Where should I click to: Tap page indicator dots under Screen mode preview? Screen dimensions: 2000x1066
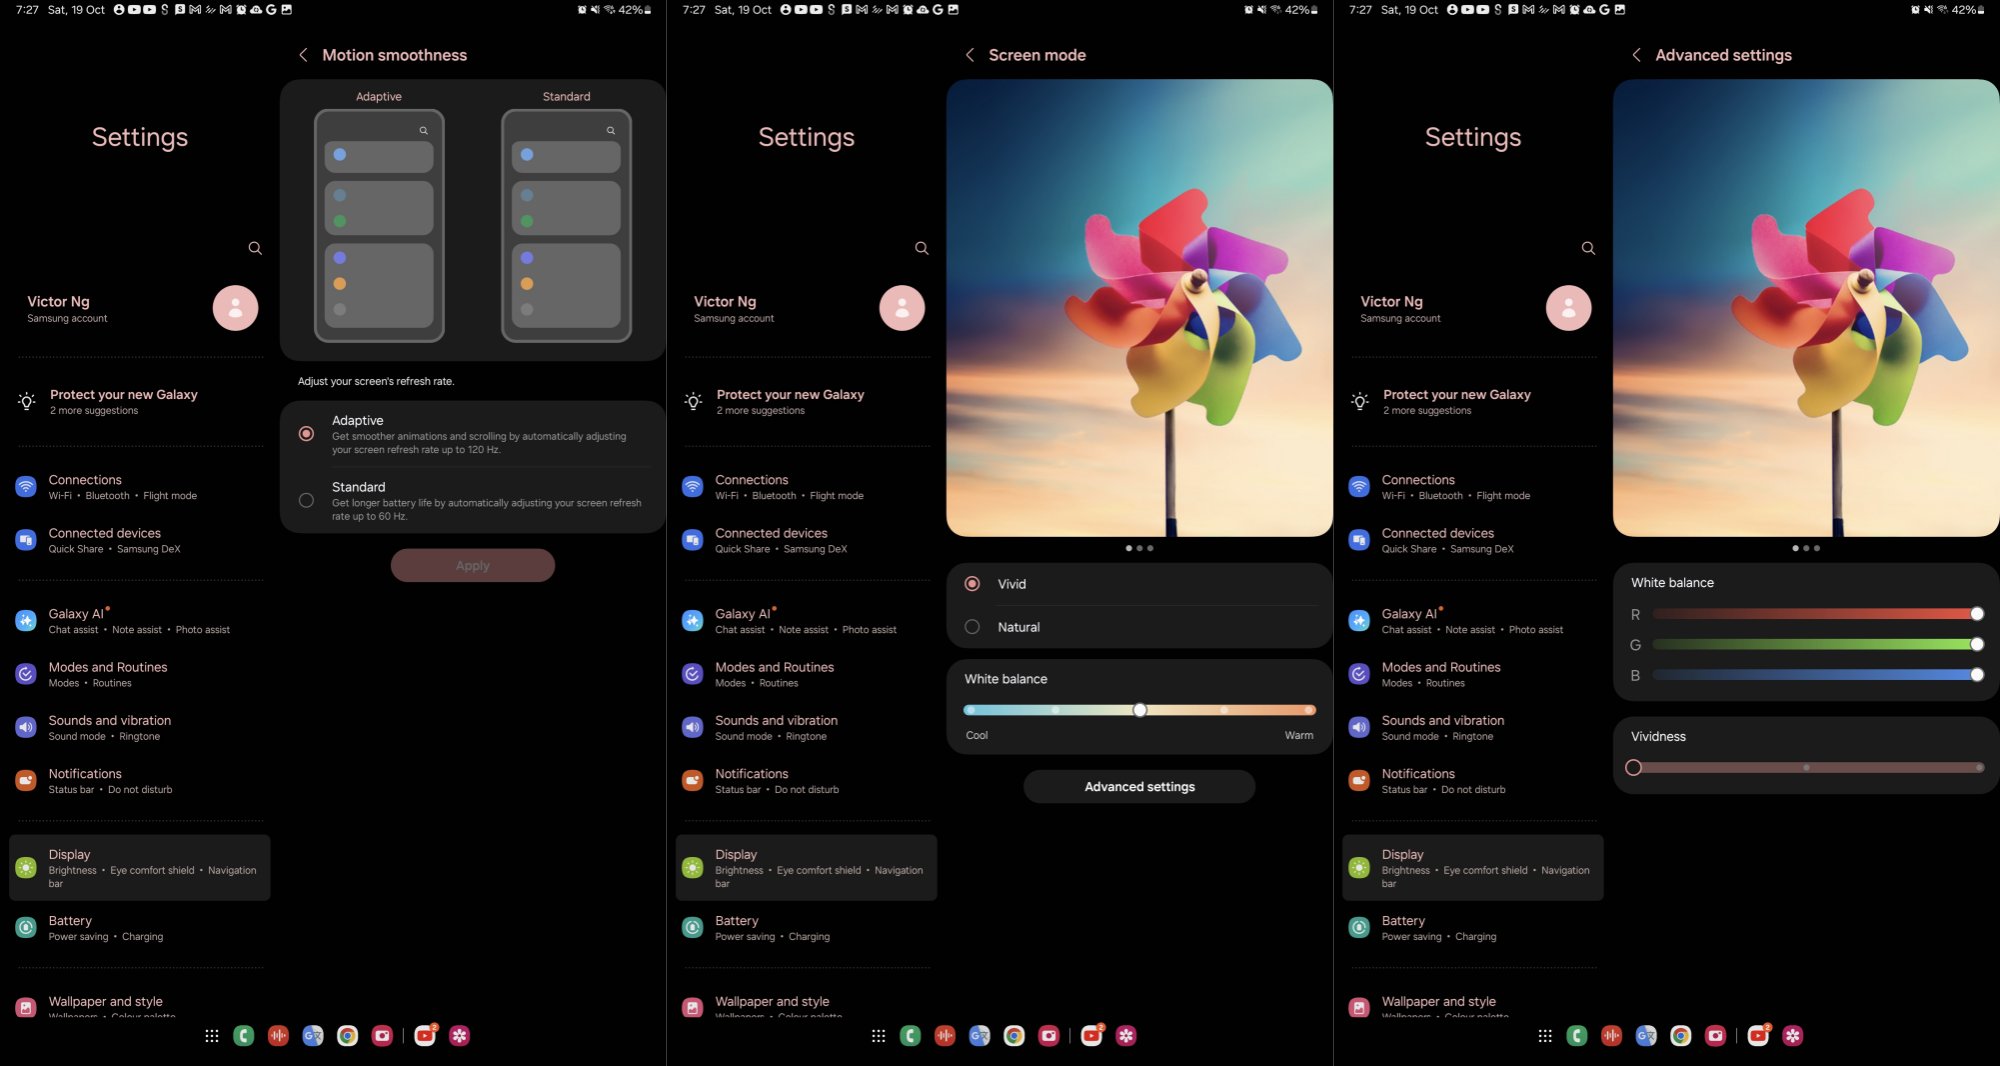[1139, 548]
